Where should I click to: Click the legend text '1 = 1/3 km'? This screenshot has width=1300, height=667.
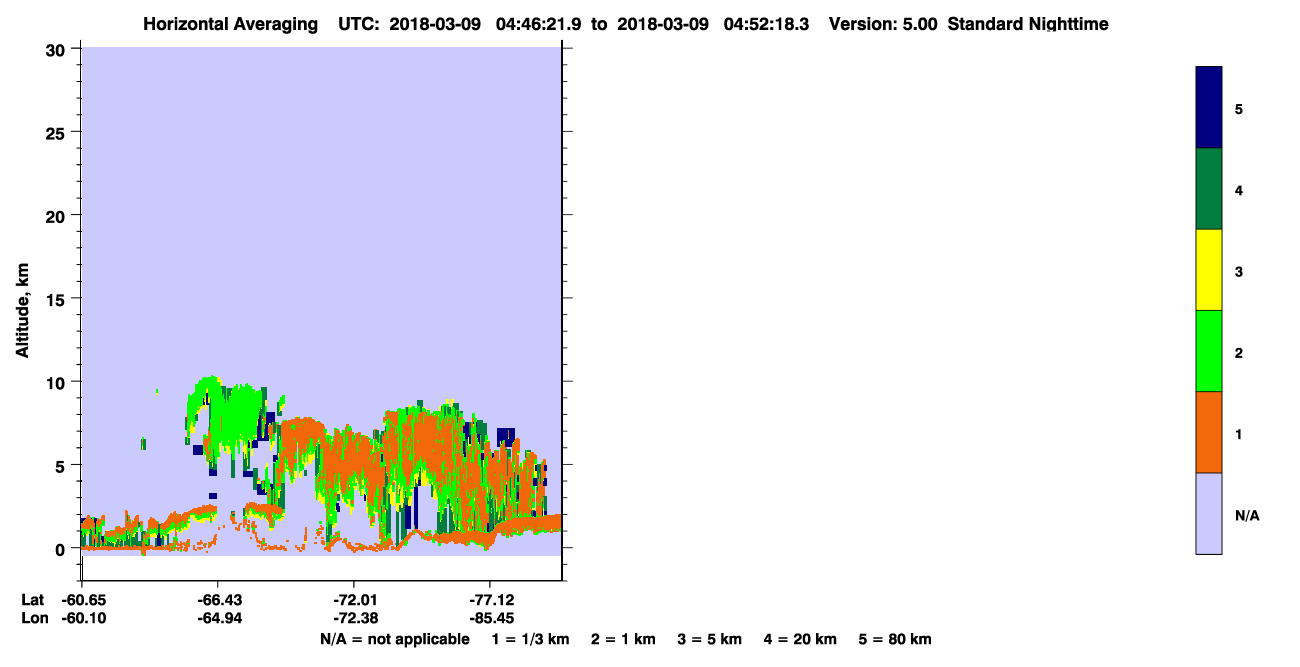pyautogui.click(x=530, y=639)
